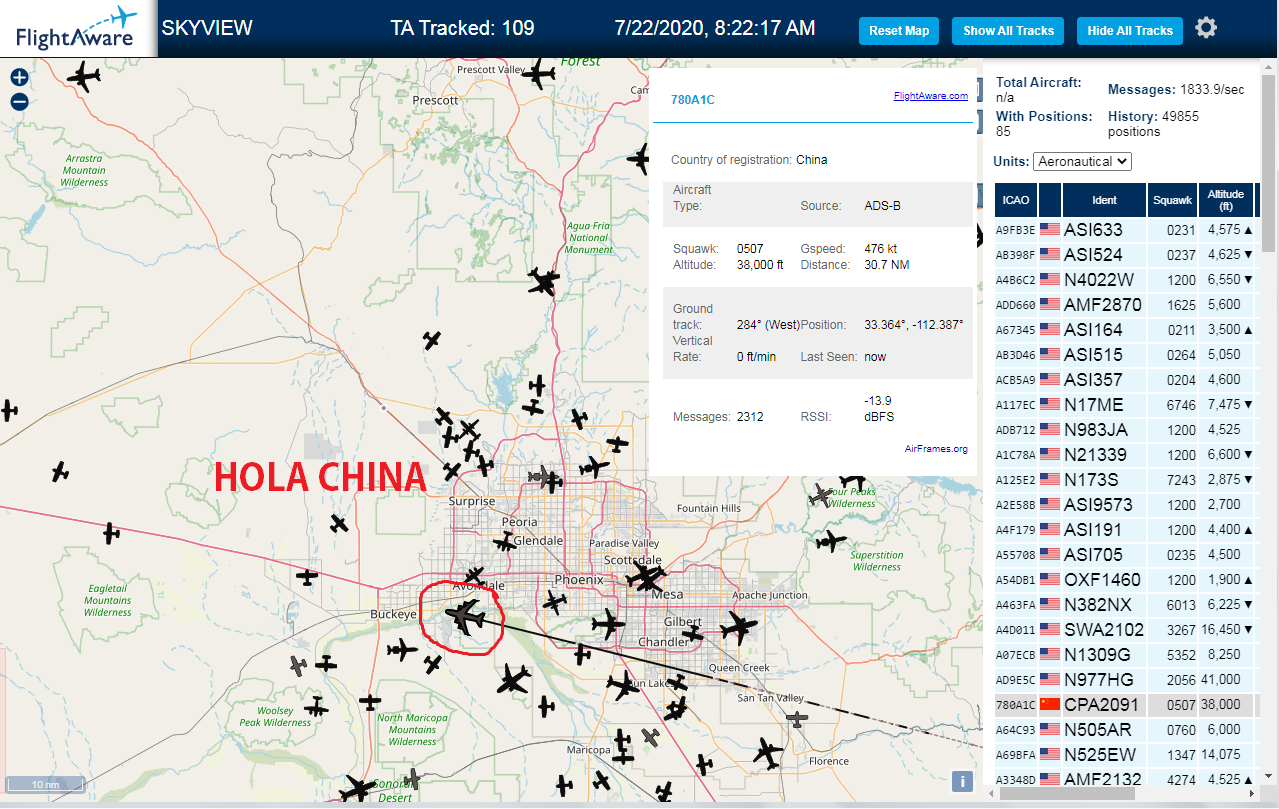1279x809 pixels.
Task: Select the OXF1460 aircraft row
Action: [1126, 580]
